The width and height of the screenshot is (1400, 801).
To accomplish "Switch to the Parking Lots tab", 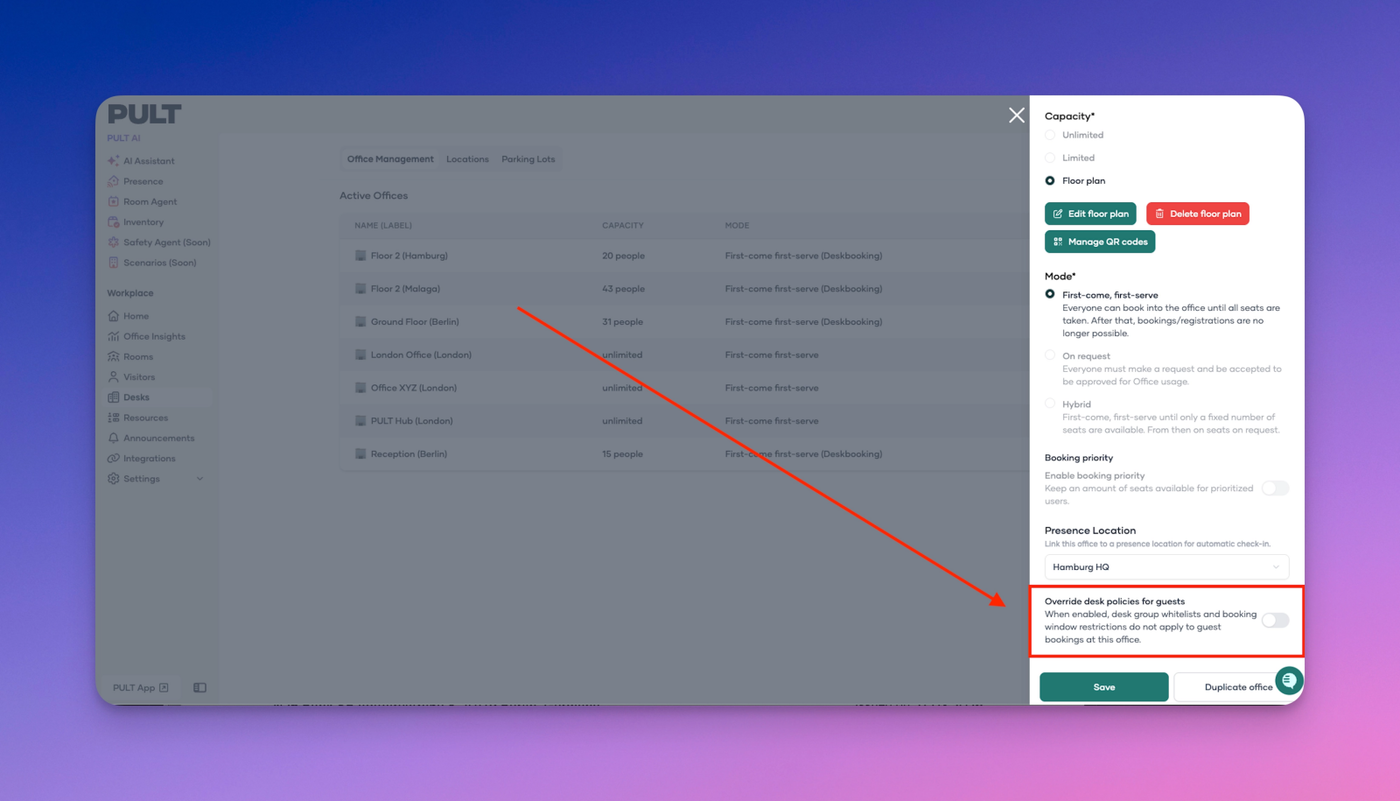I will [x=528, y=160].
